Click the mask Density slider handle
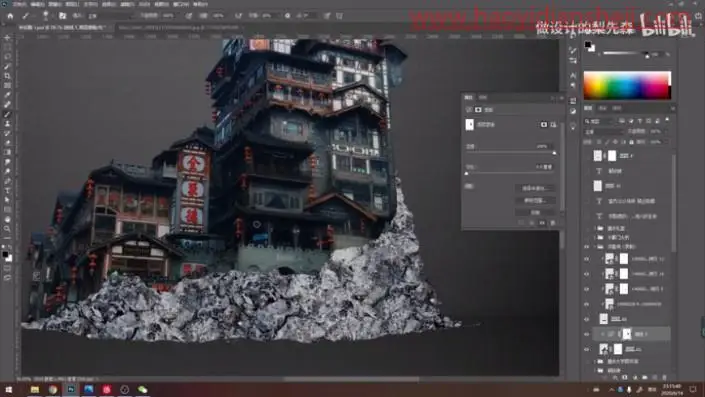The height and width of the screenshot is (397, 705). [554, 153]
